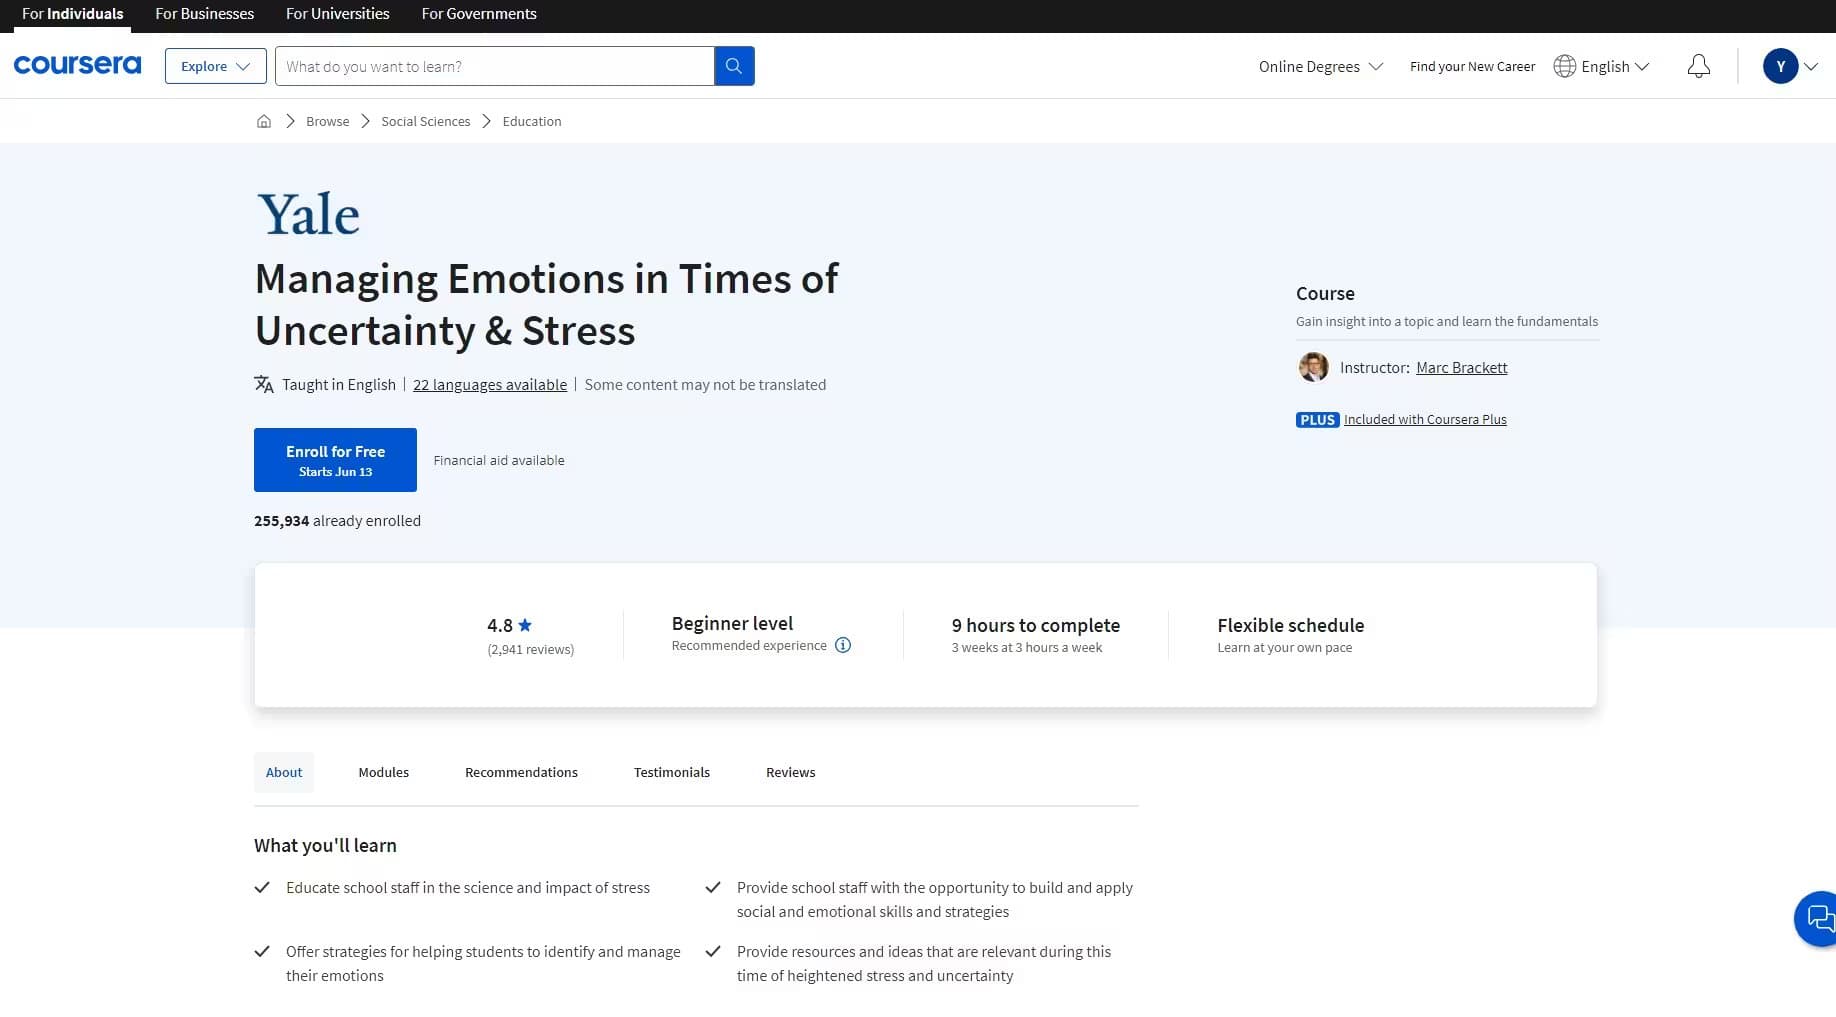Viewport: 1836px width, 1017px height.
Task: Click the info icon next to Recommended experience
Action: pyautogui.click(x=843, y=645)
